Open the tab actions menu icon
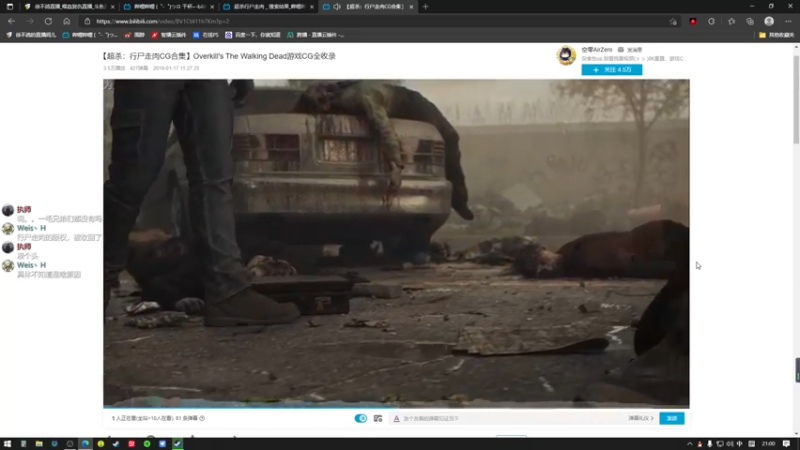The height and width of the screenshot is (450, 800). 10,7
